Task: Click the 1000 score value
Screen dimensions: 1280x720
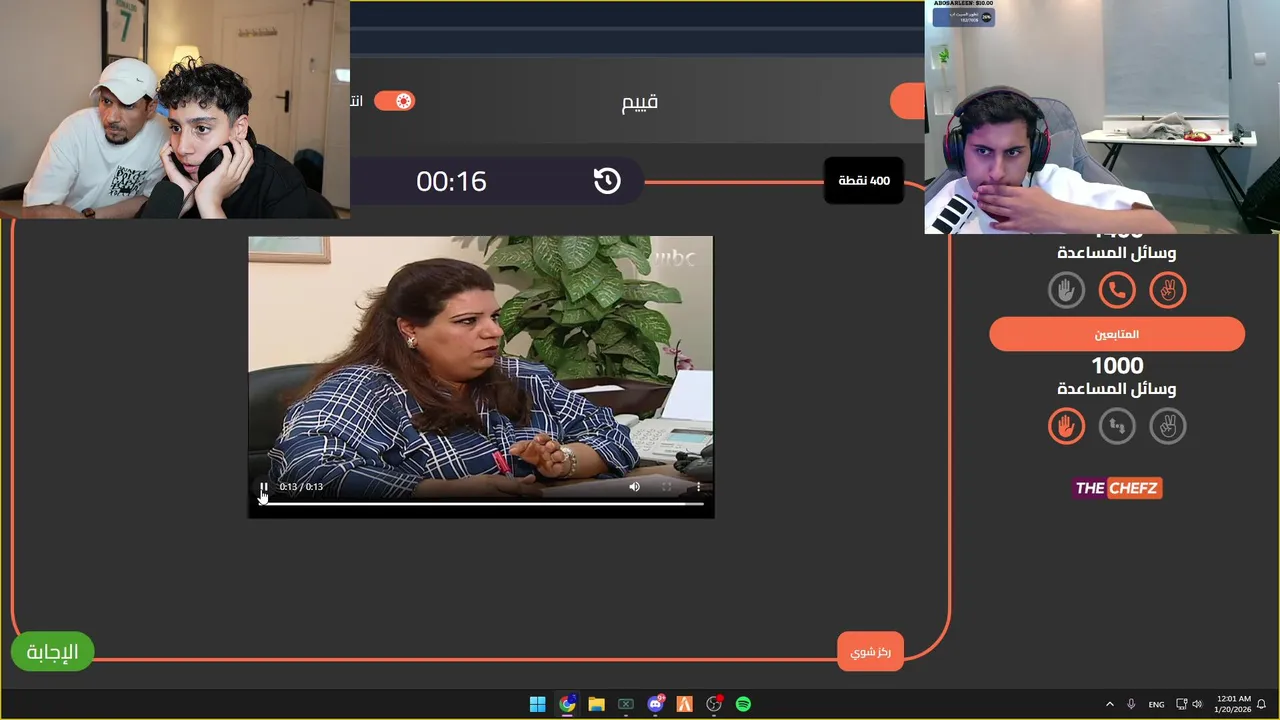Action: (x=1117, y=366)
